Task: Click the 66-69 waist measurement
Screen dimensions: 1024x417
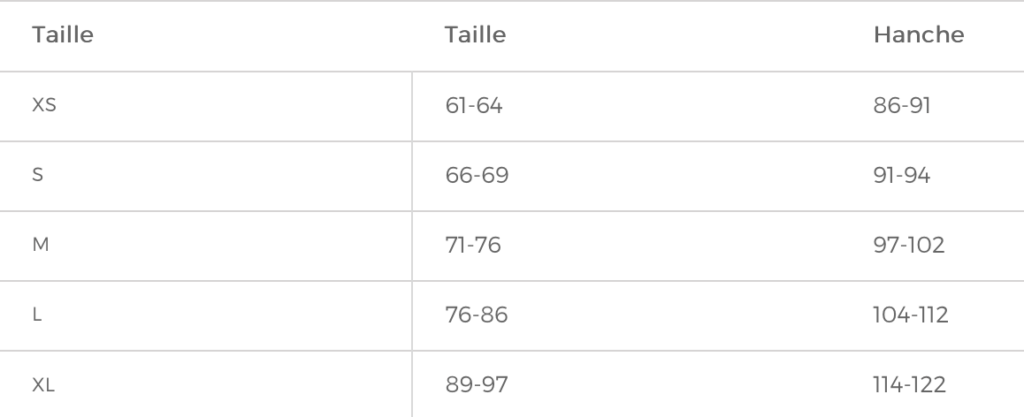Action: (x=476, y=175)
